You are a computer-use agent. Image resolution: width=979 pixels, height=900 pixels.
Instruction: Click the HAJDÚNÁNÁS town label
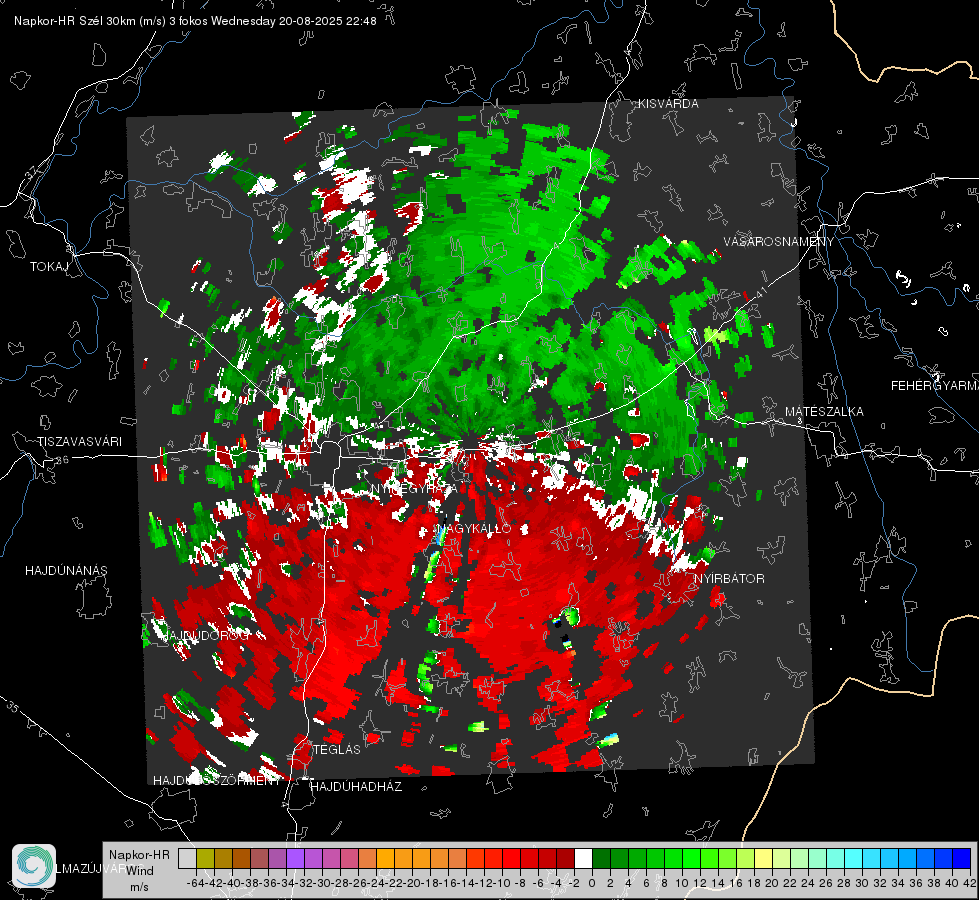[x=66, y=570]
